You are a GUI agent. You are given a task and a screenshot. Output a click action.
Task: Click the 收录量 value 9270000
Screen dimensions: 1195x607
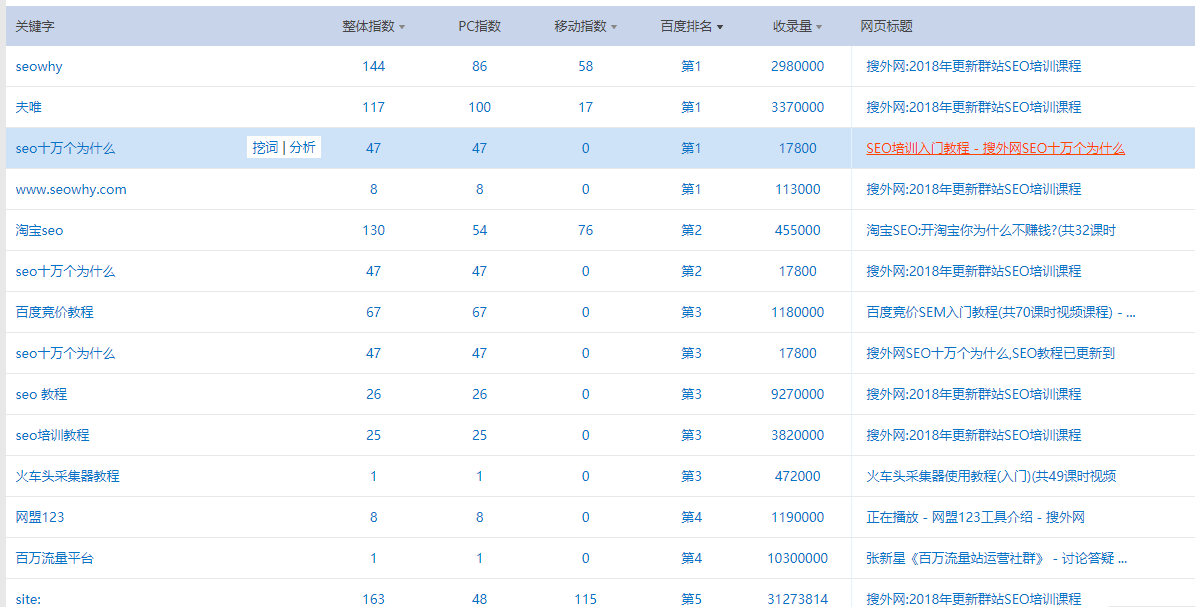click(x=797, y=394)
